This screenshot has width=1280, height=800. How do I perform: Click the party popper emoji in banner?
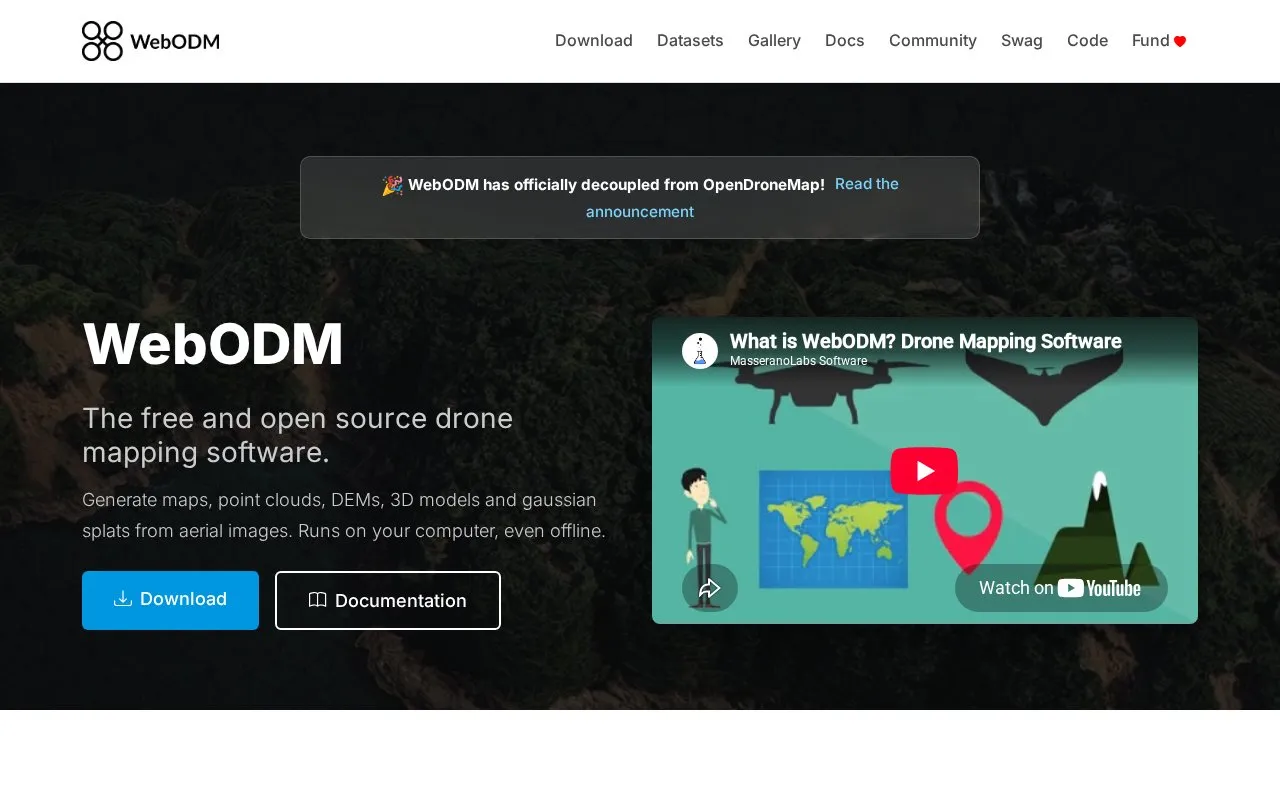[392, 185]
